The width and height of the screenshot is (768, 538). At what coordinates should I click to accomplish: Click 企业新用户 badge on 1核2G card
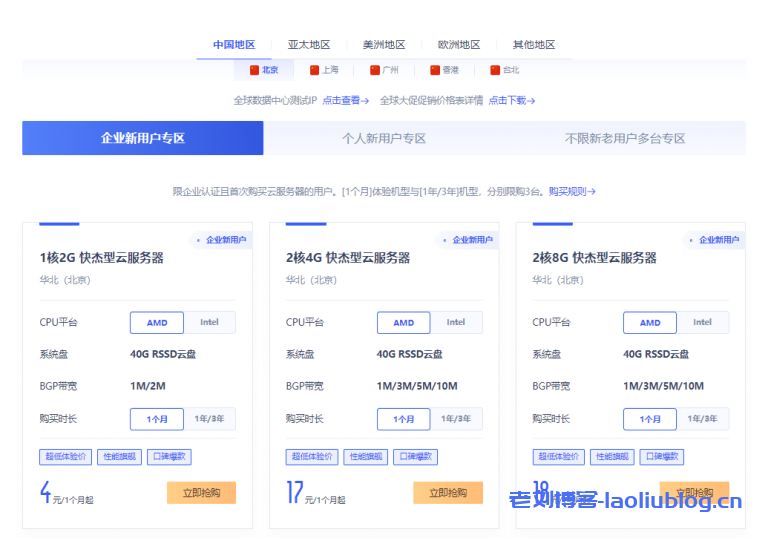220,240
